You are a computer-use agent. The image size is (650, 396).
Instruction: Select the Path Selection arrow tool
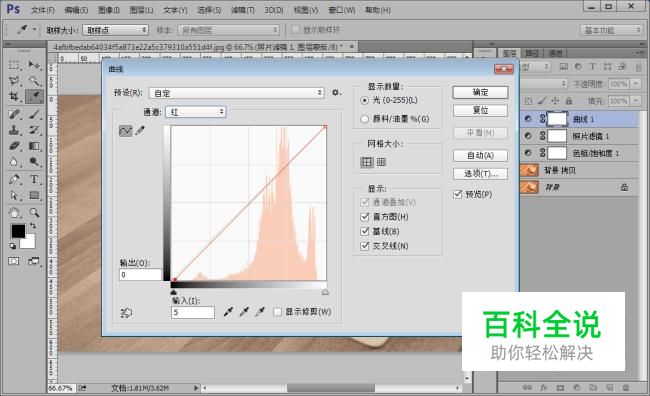14,195
